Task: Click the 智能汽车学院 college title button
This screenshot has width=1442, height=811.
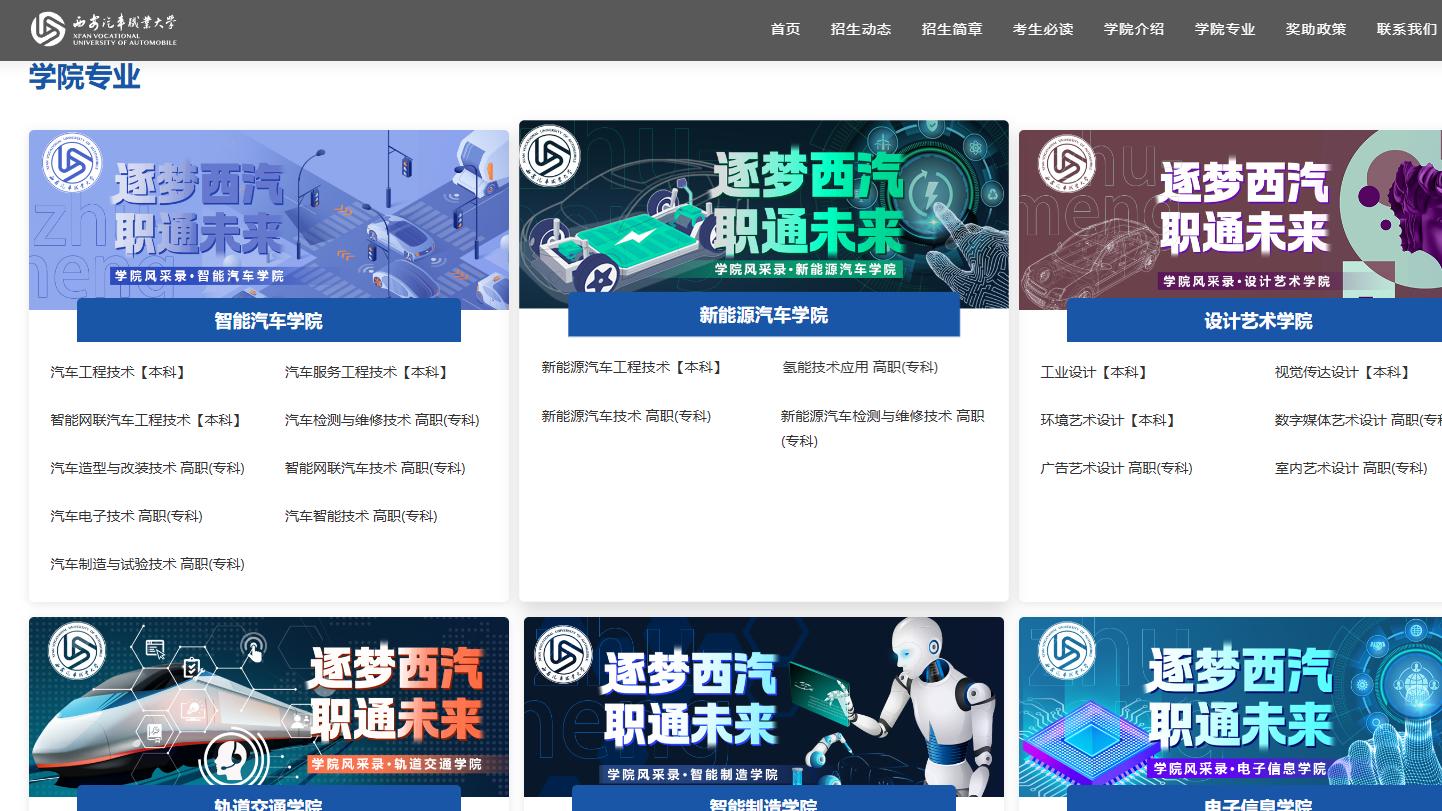Action: [268, 320]
